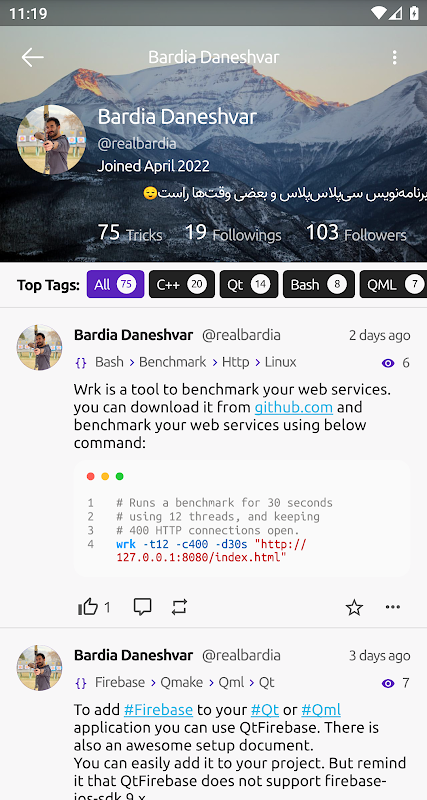Go back using the arrow icon
427x800 pixels.
click(x=32, y=57)
